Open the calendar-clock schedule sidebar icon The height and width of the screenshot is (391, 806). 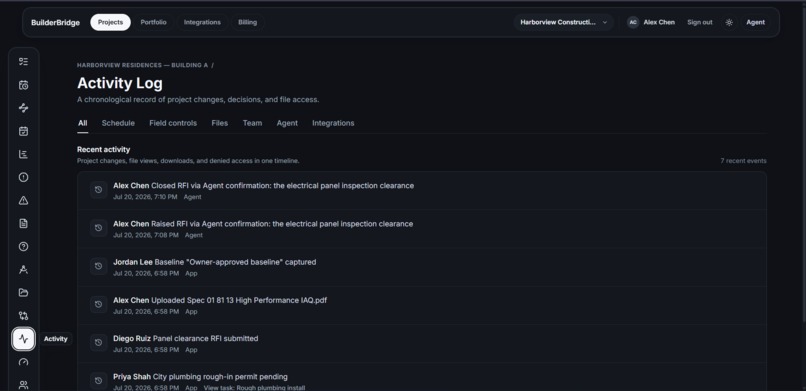click(23, 85)
